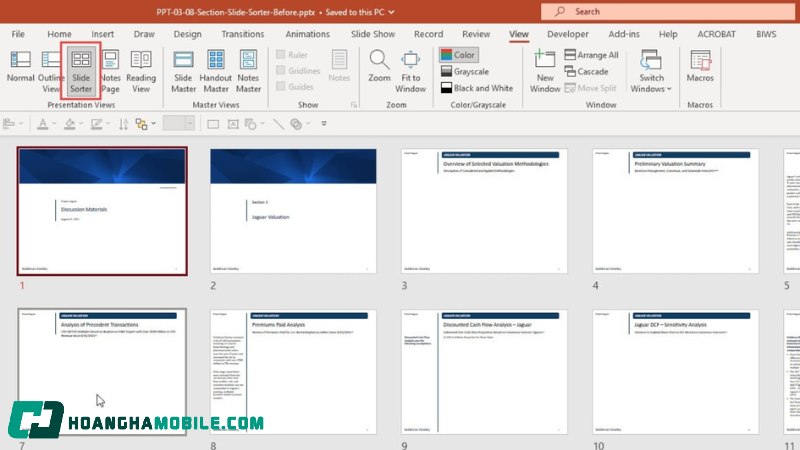Expand the shape outline dropdown arrow
Image resolution: width=800 pixels, height=450 pixels.
(x=107, y=123)
